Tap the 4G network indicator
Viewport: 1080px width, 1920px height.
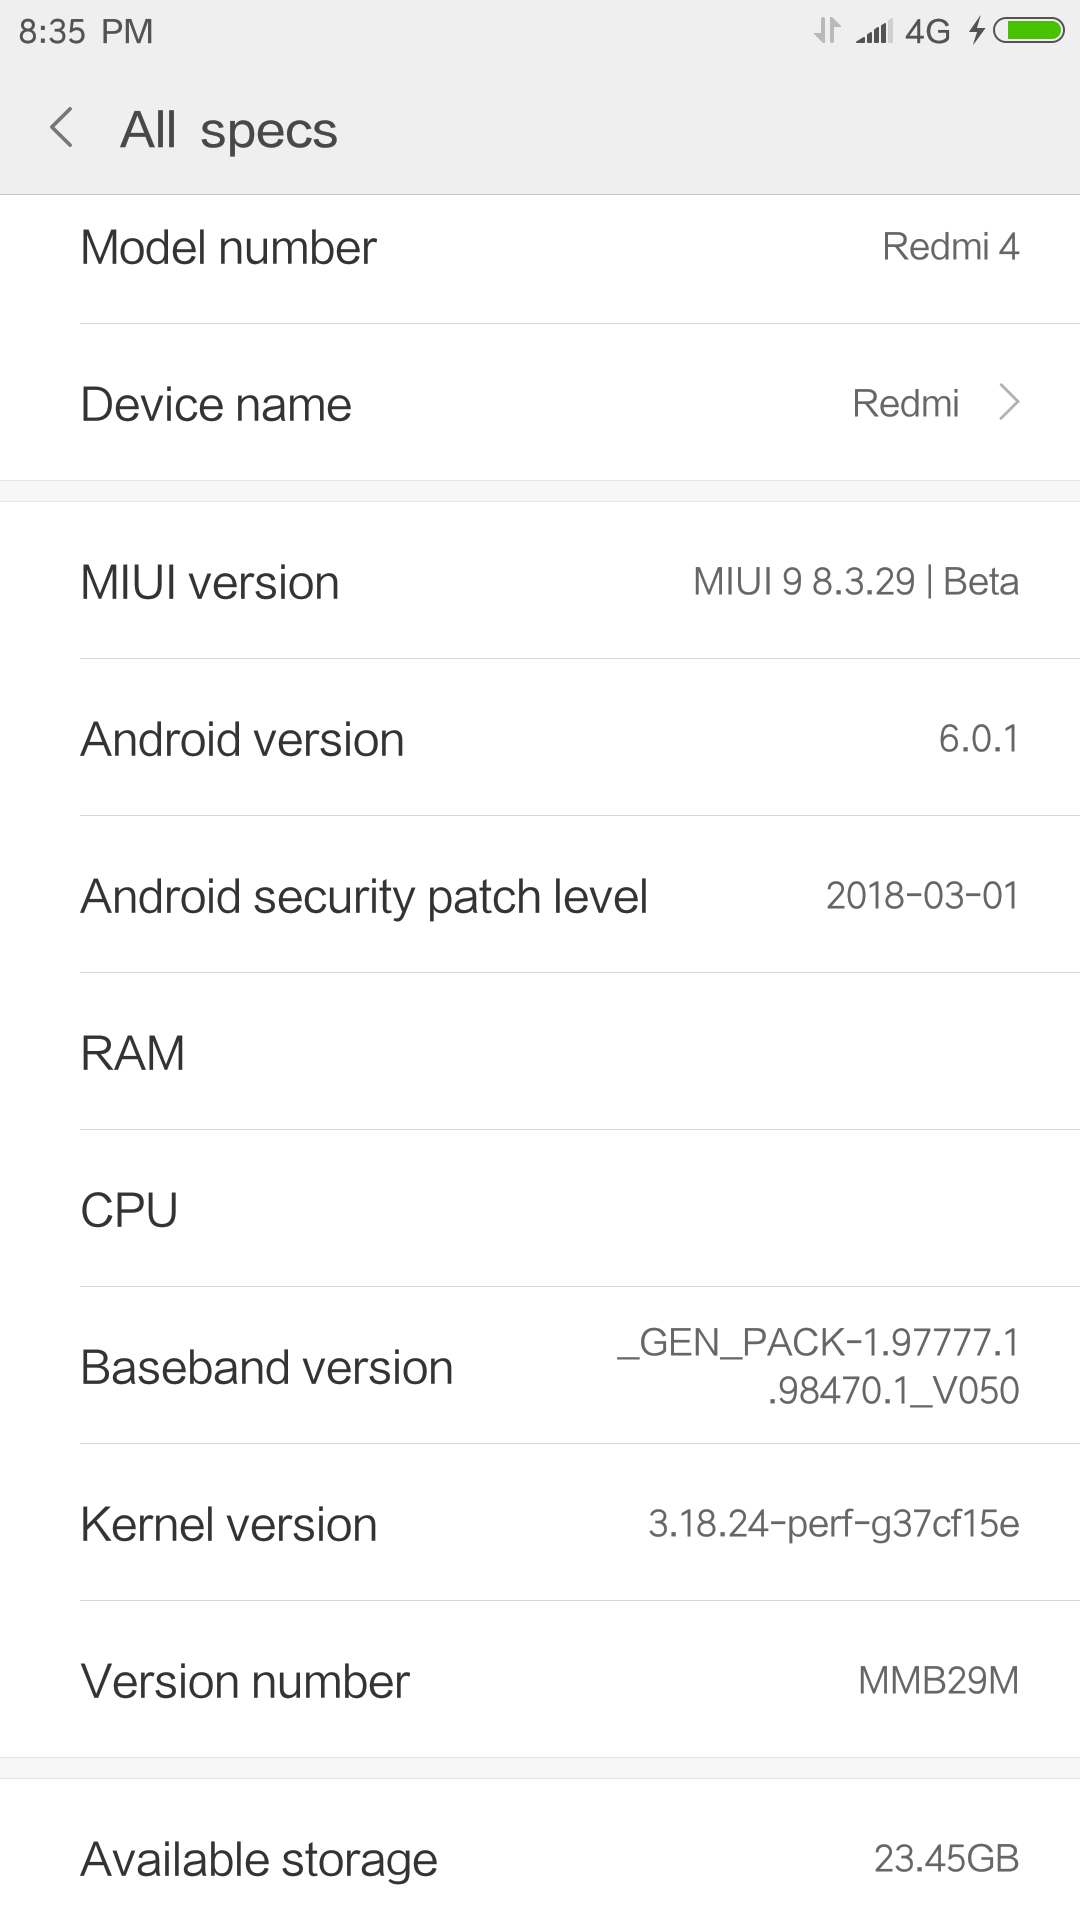(927, 32)
